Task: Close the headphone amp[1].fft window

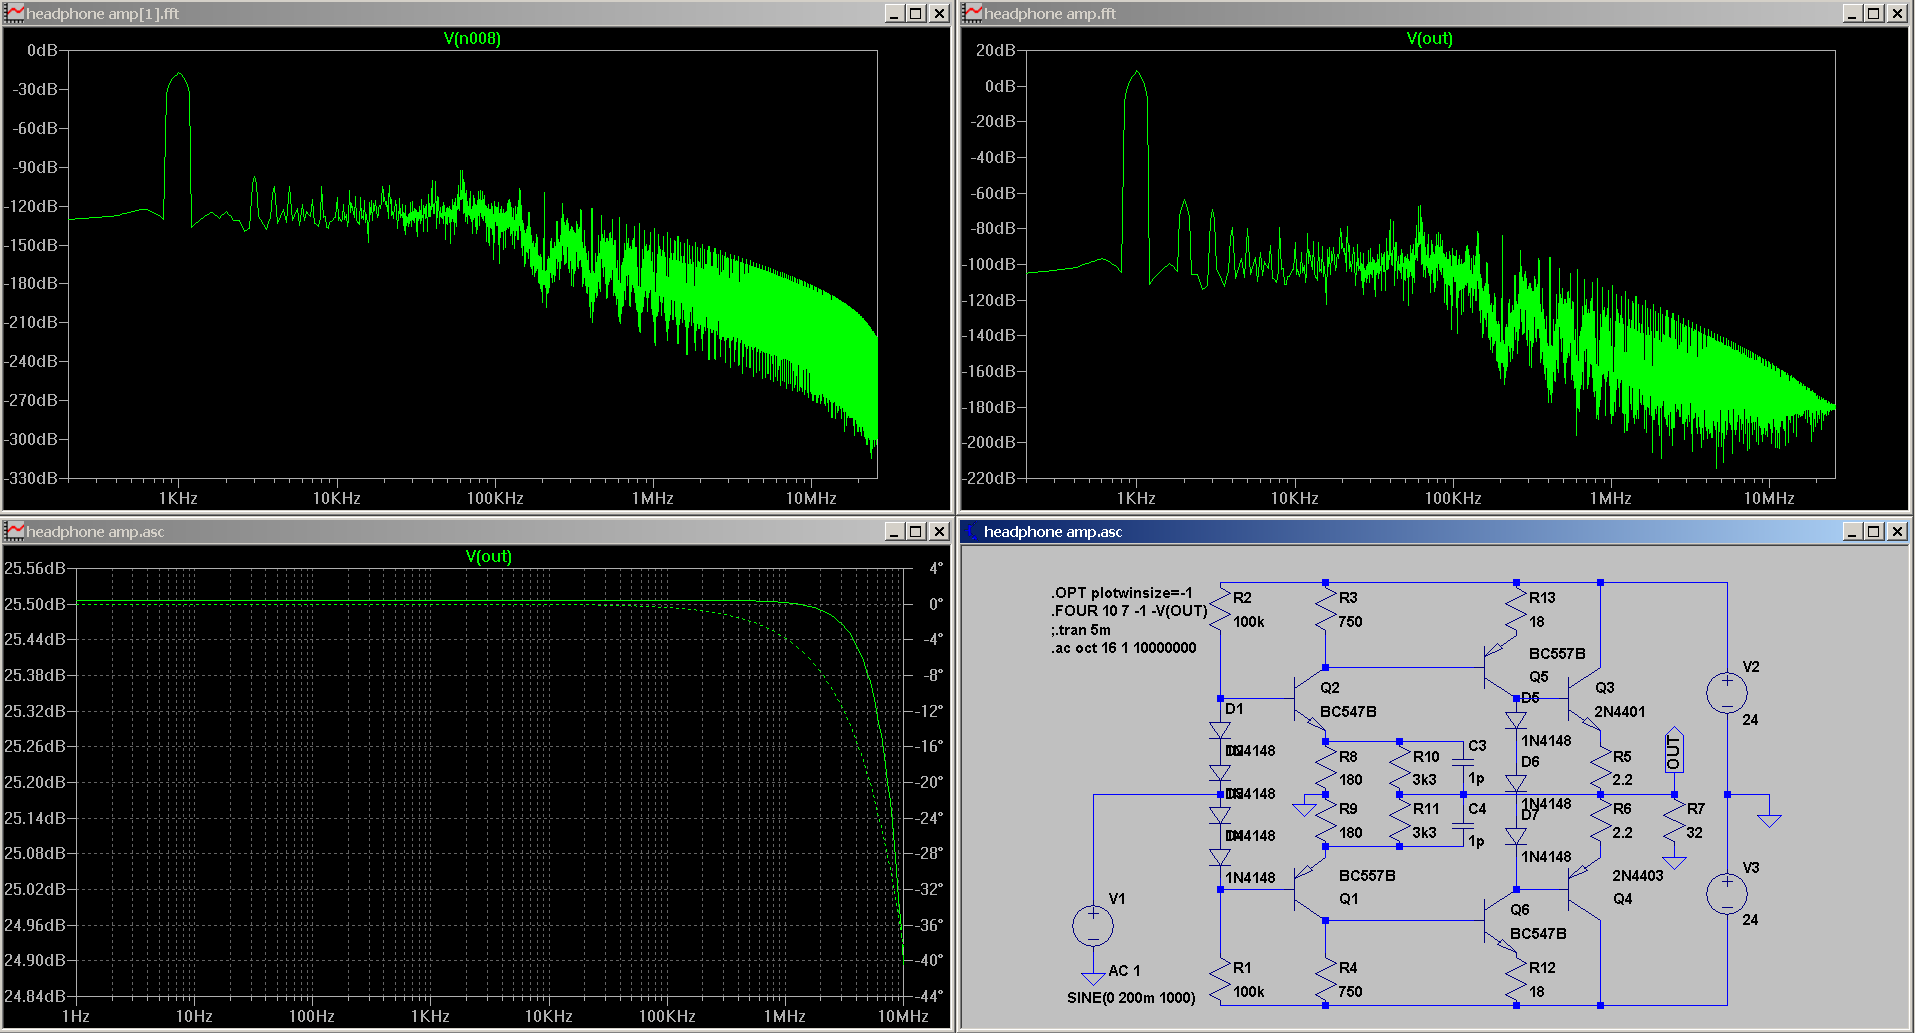Action: tap(939, 13)
